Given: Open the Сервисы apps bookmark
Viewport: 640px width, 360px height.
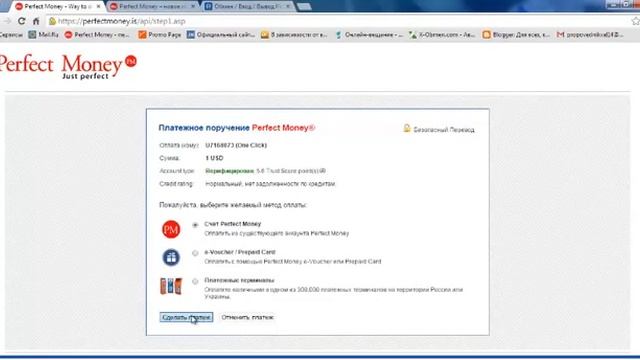Looking at the screenshot, I should [x=11, y=35].
